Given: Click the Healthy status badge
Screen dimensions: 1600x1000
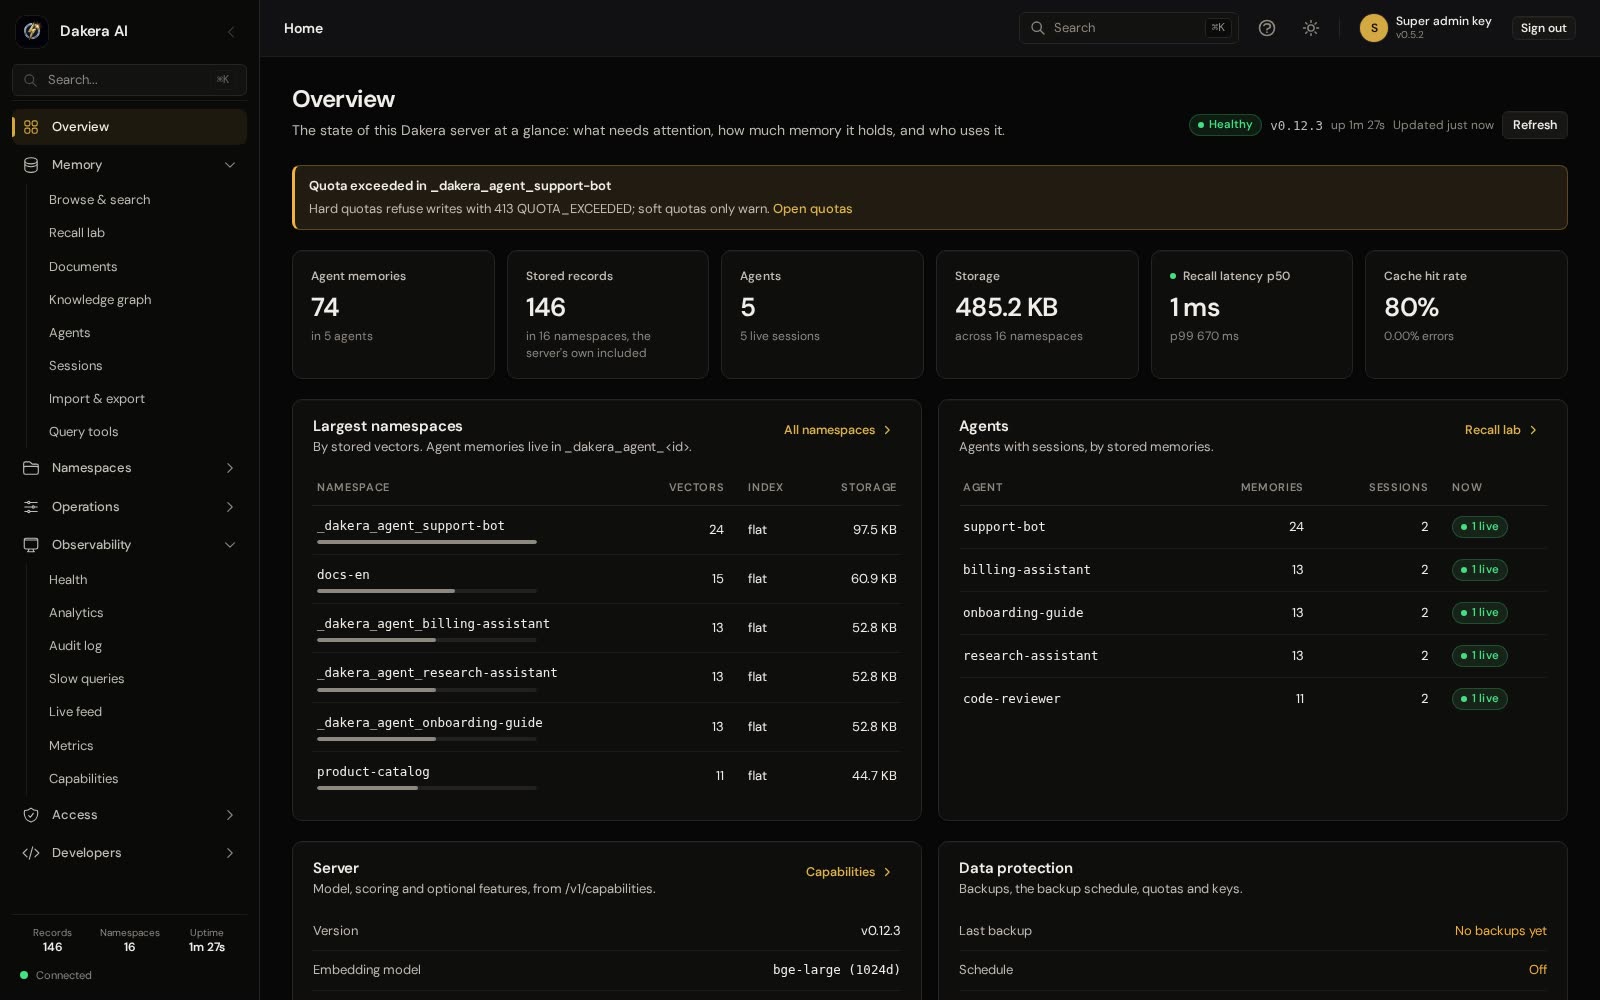Looking at the screenshot, I should (x=1224, y=125).
